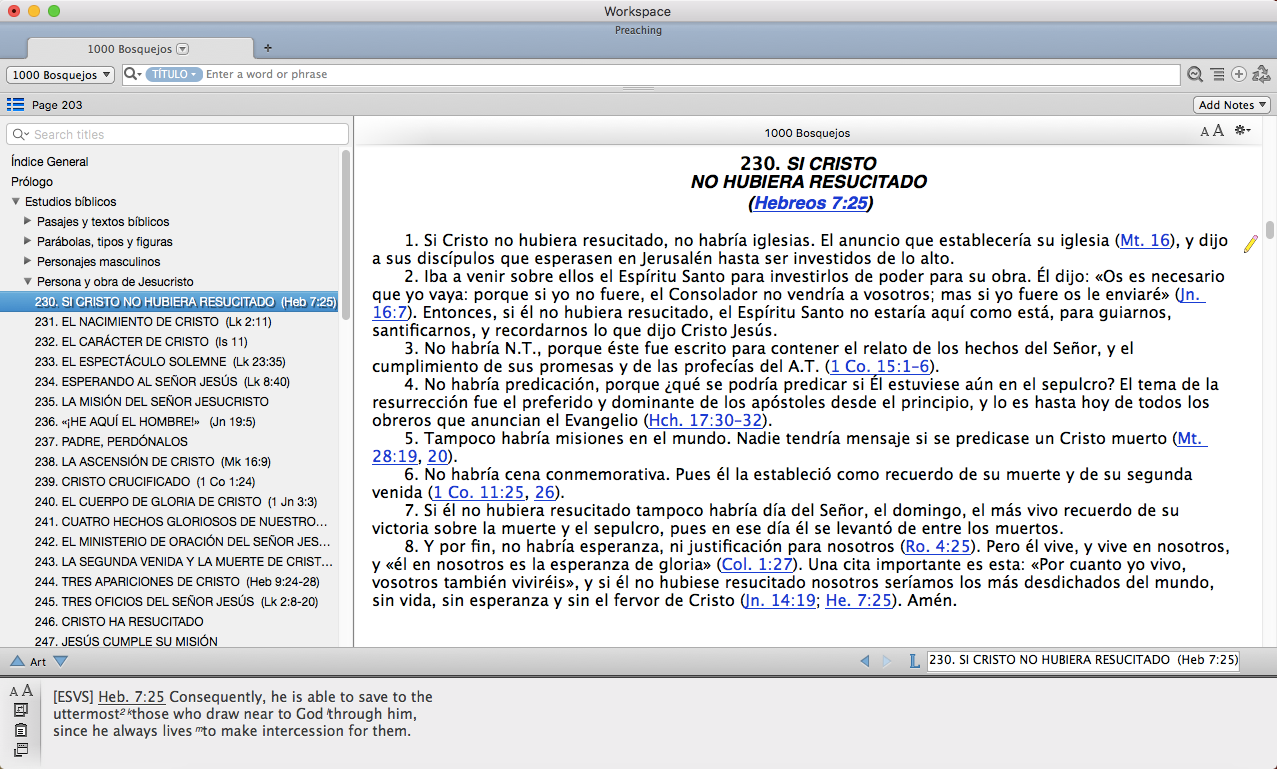1277x769 pixels.
Task: Click the main text pane scrollbar thumb
Action: pos(1270,230)
